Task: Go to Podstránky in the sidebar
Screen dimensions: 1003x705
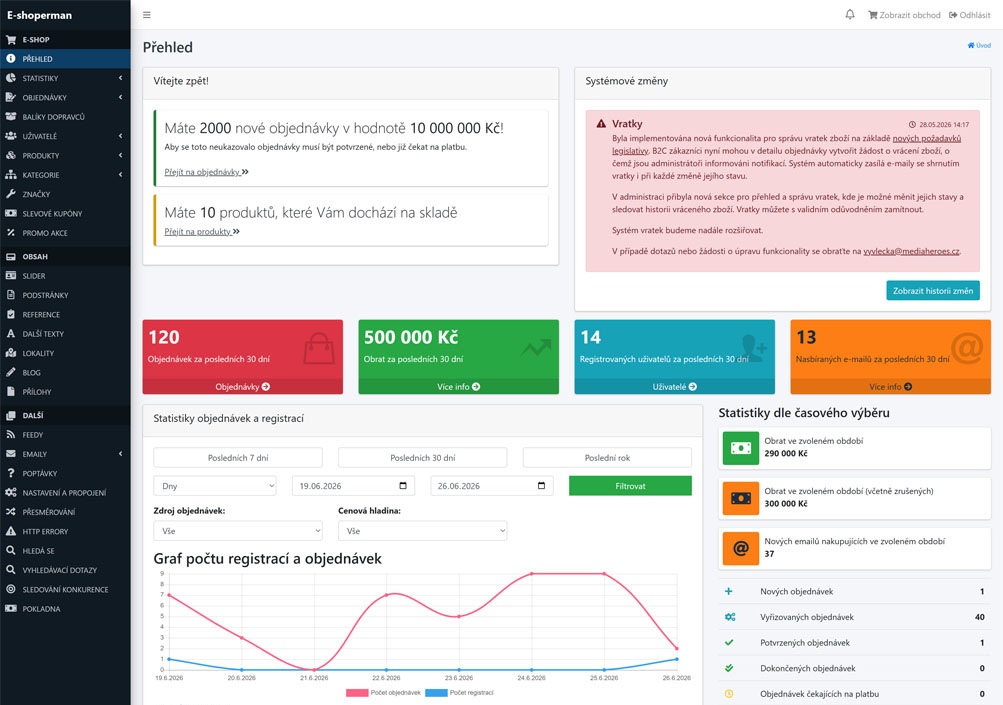Action: pyautogui.click(x=65, y=295)
